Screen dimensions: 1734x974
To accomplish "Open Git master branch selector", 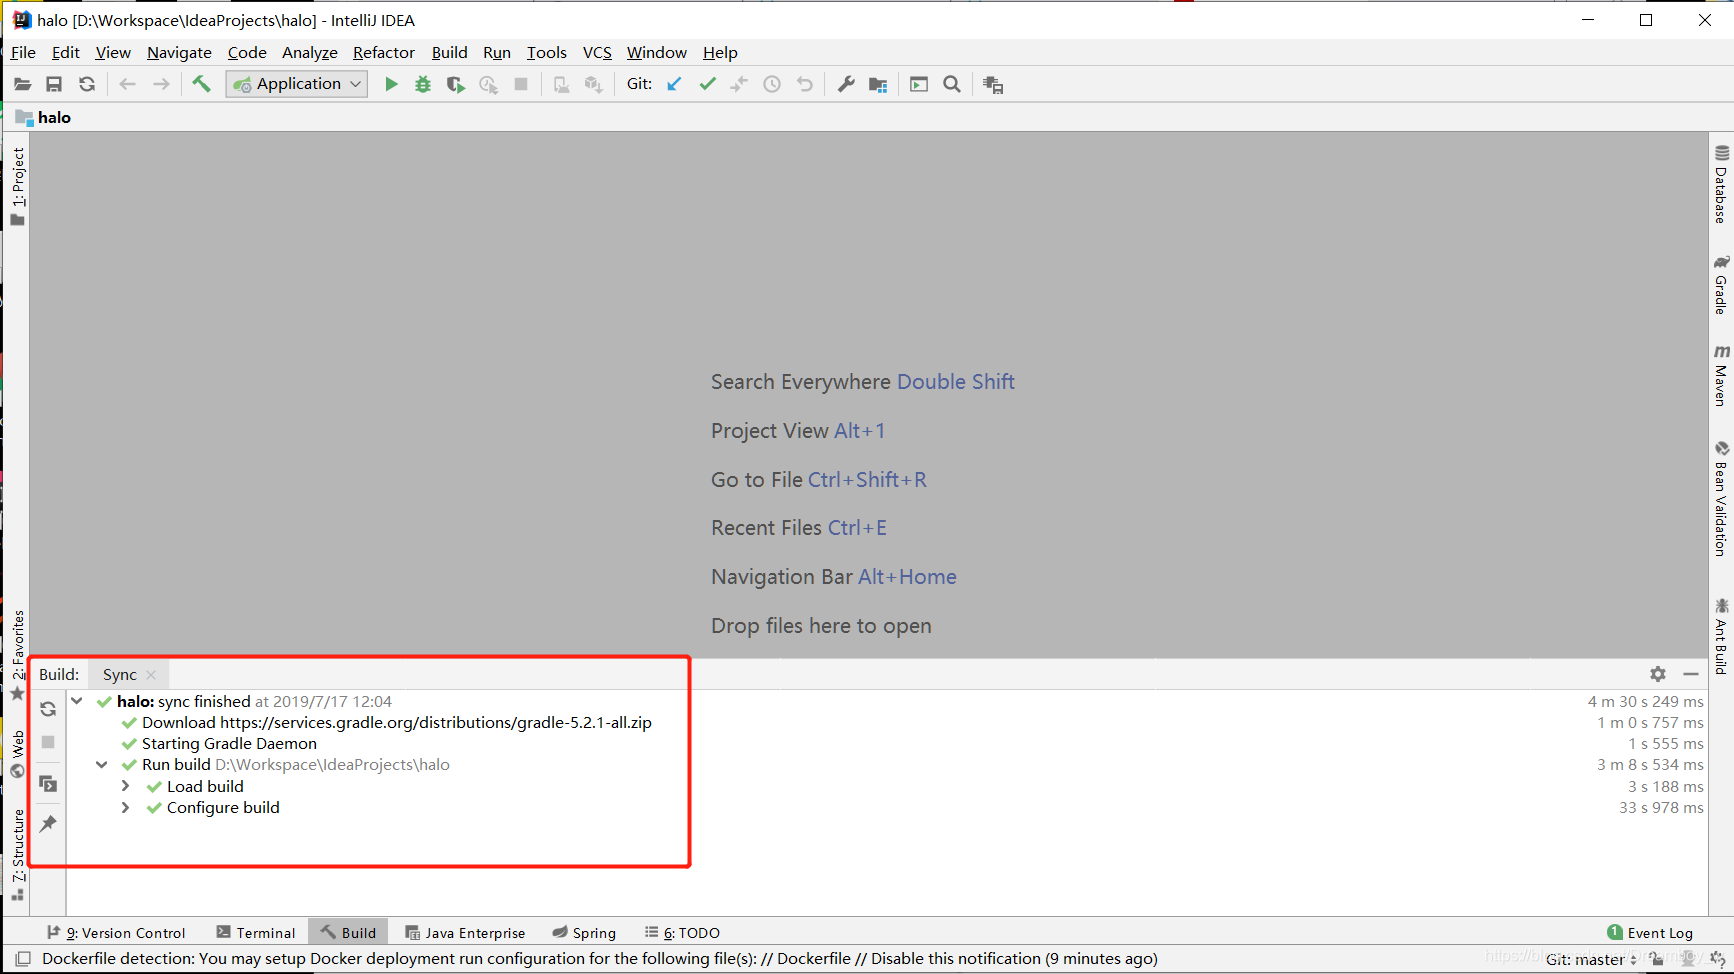I will point(1591,959).
